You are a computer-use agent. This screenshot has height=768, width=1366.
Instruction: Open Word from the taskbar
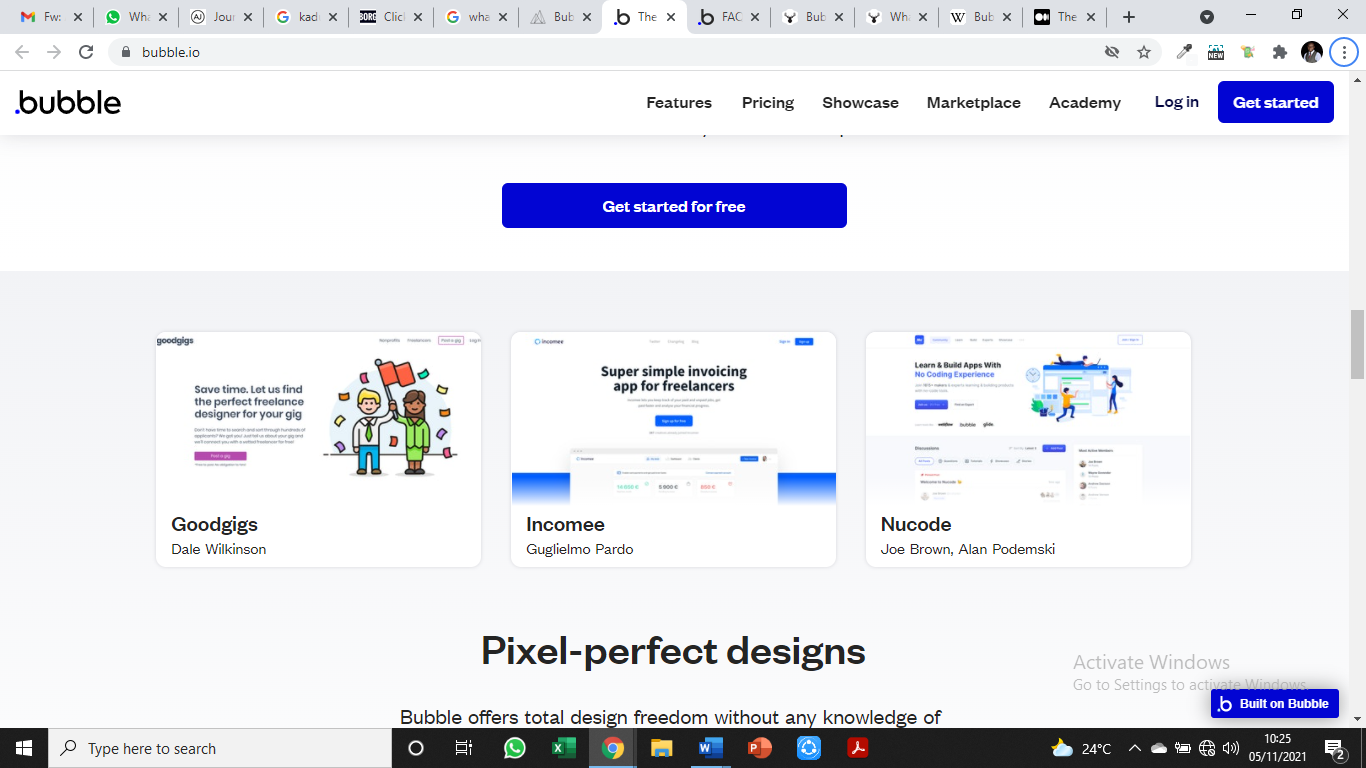pos(710,748)
